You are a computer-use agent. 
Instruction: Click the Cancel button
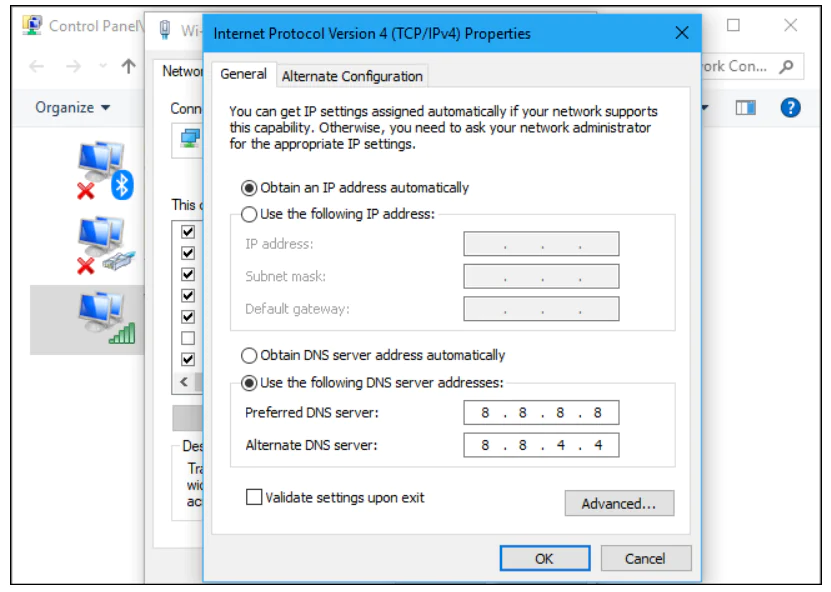pos(645,559)
